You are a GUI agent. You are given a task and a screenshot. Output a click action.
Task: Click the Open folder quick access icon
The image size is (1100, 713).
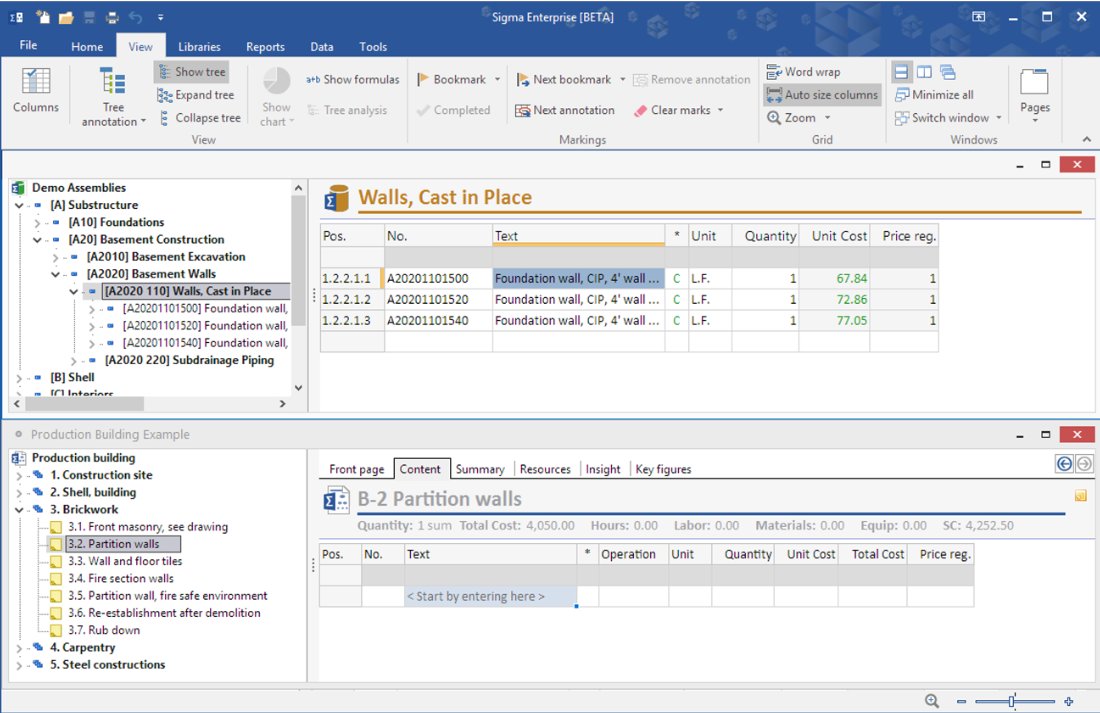pos(66,18)
